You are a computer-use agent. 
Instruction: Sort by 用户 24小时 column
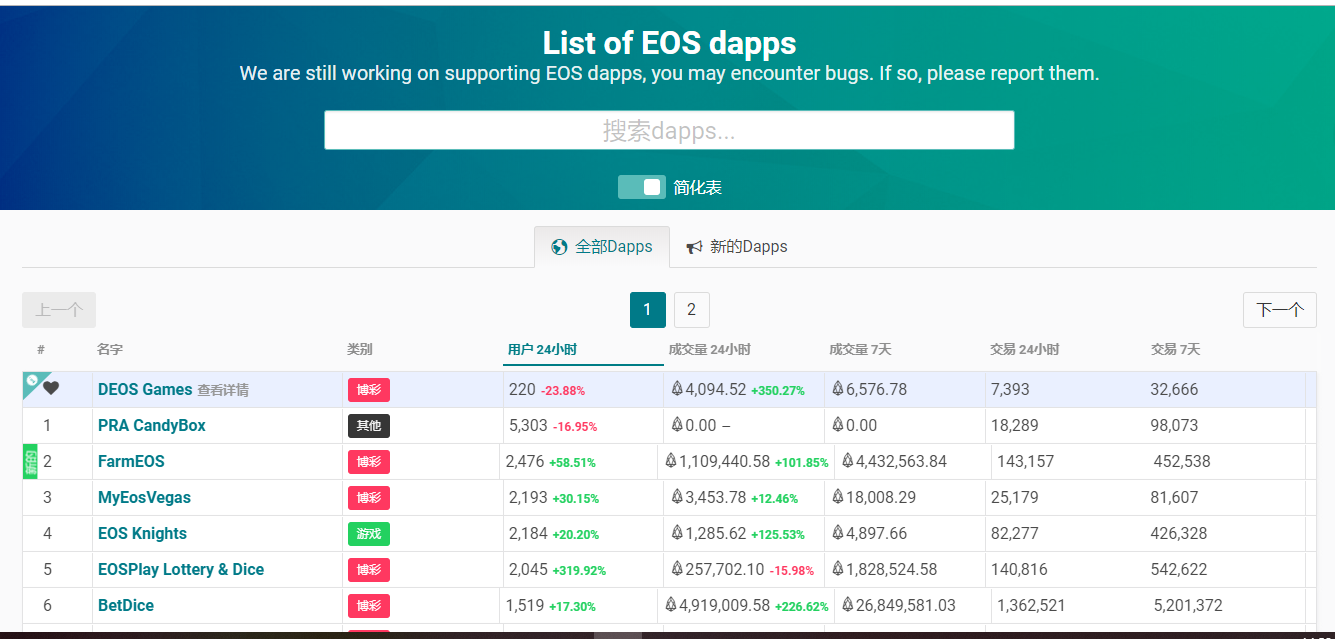542,350
